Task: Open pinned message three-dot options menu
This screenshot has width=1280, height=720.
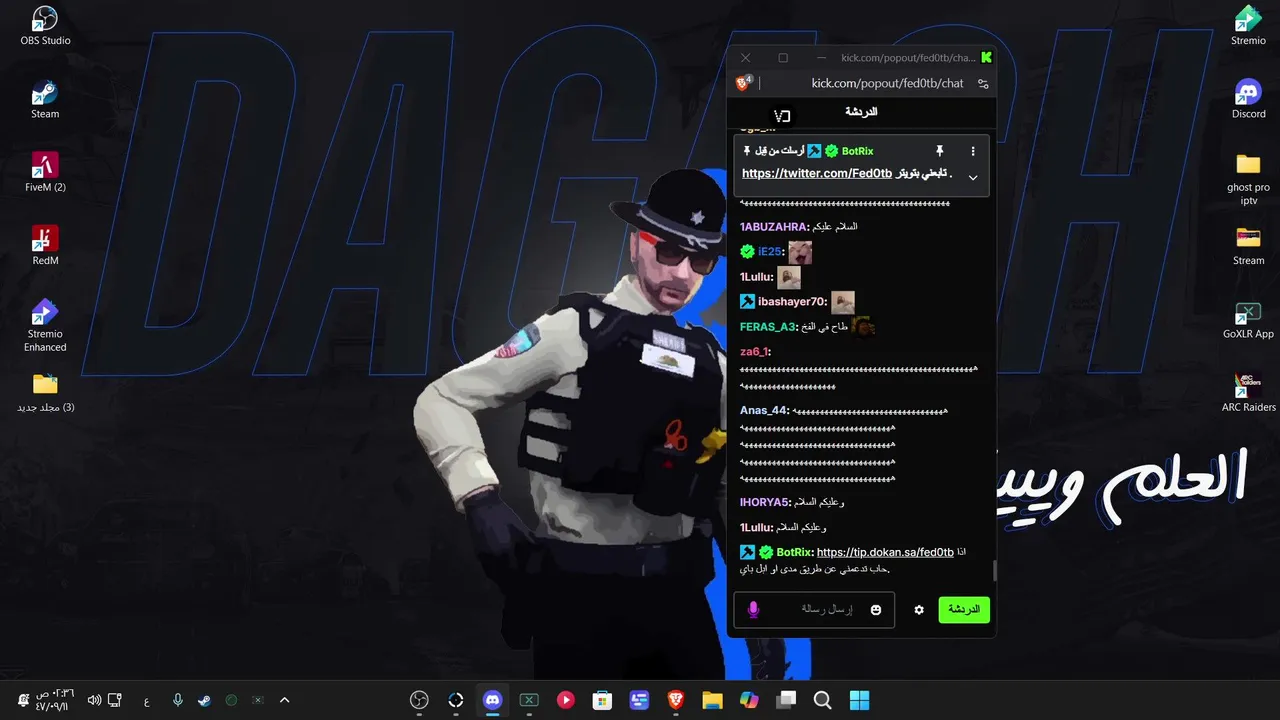Action: click(973, 151)
